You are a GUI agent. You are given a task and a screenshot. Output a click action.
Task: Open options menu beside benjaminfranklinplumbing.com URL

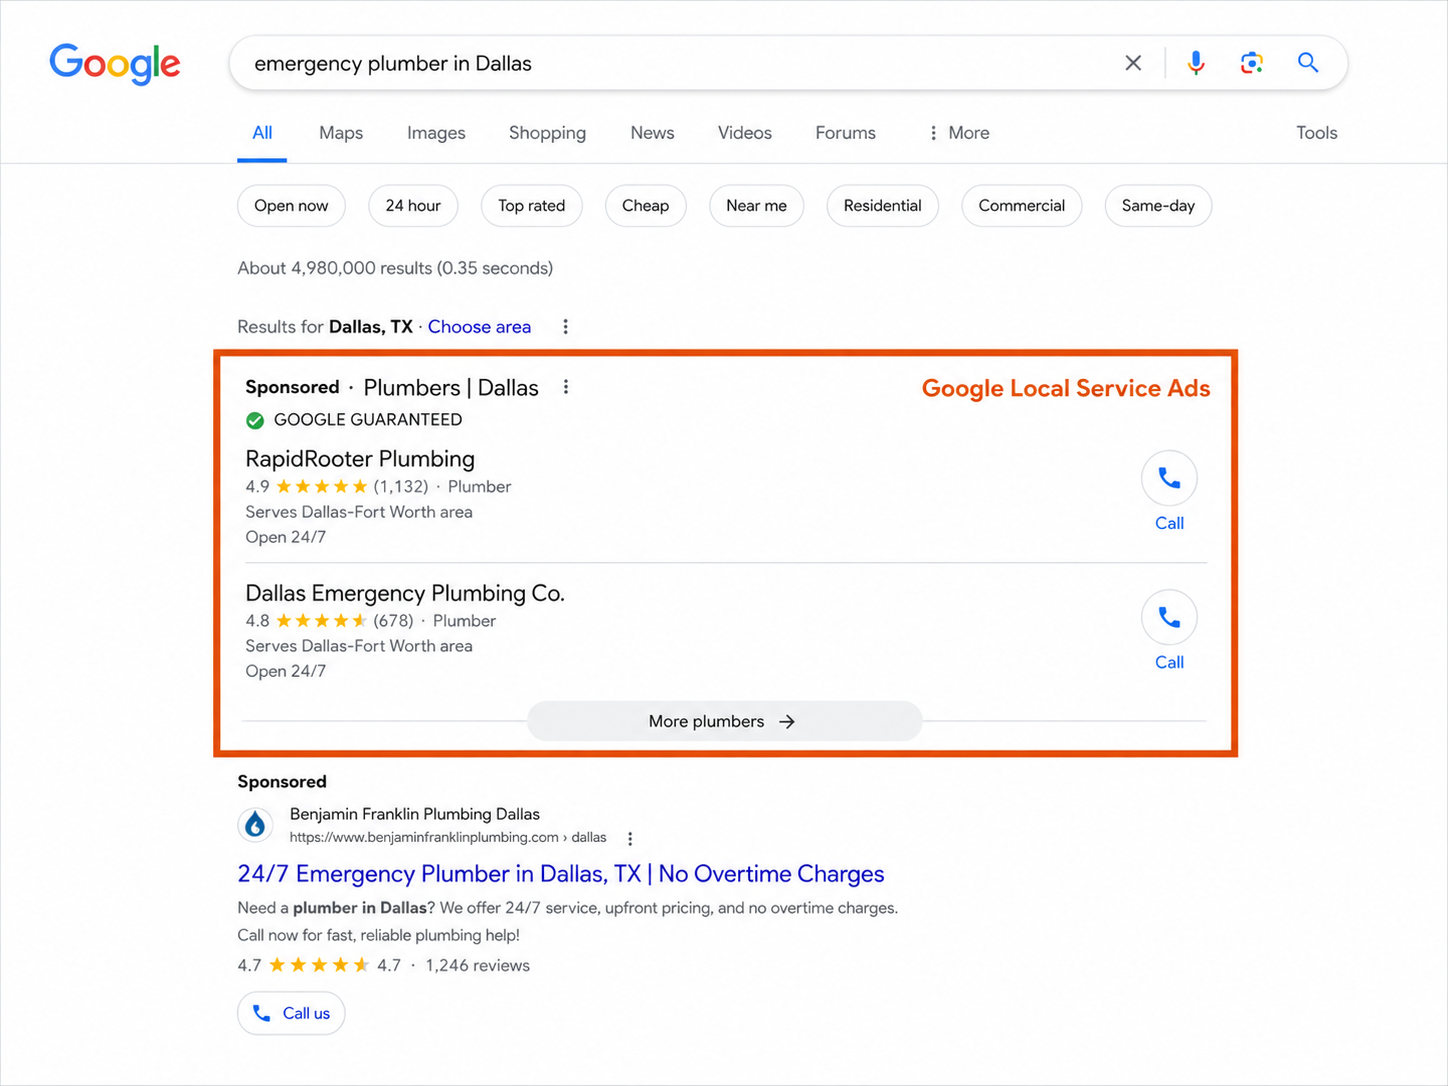(x=630, y=839)
